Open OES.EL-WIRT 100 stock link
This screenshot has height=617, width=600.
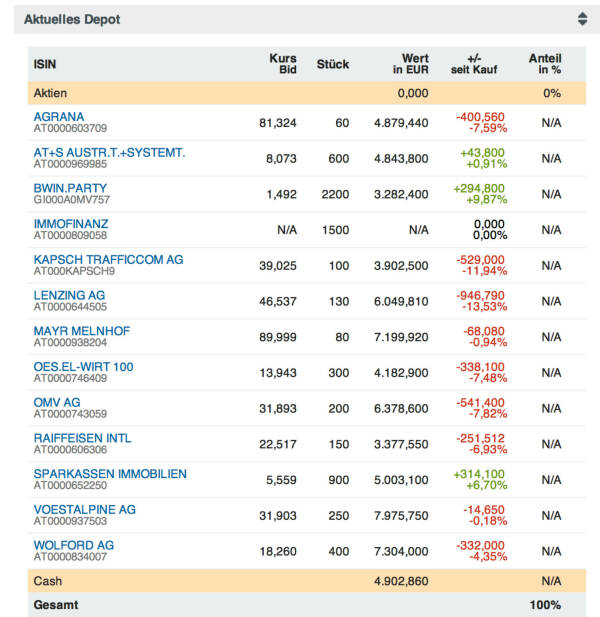83,367
